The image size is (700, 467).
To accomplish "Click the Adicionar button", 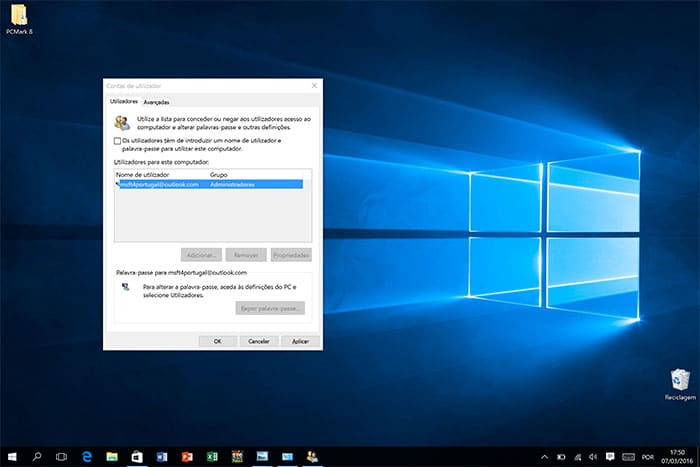I will pyautogui.click(x=201, y=255).
